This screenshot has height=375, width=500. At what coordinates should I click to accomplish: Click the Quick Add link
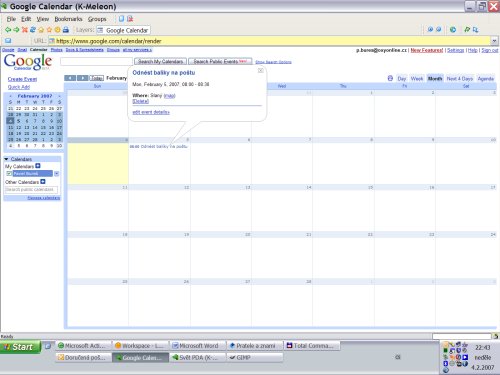click(19, 87)
